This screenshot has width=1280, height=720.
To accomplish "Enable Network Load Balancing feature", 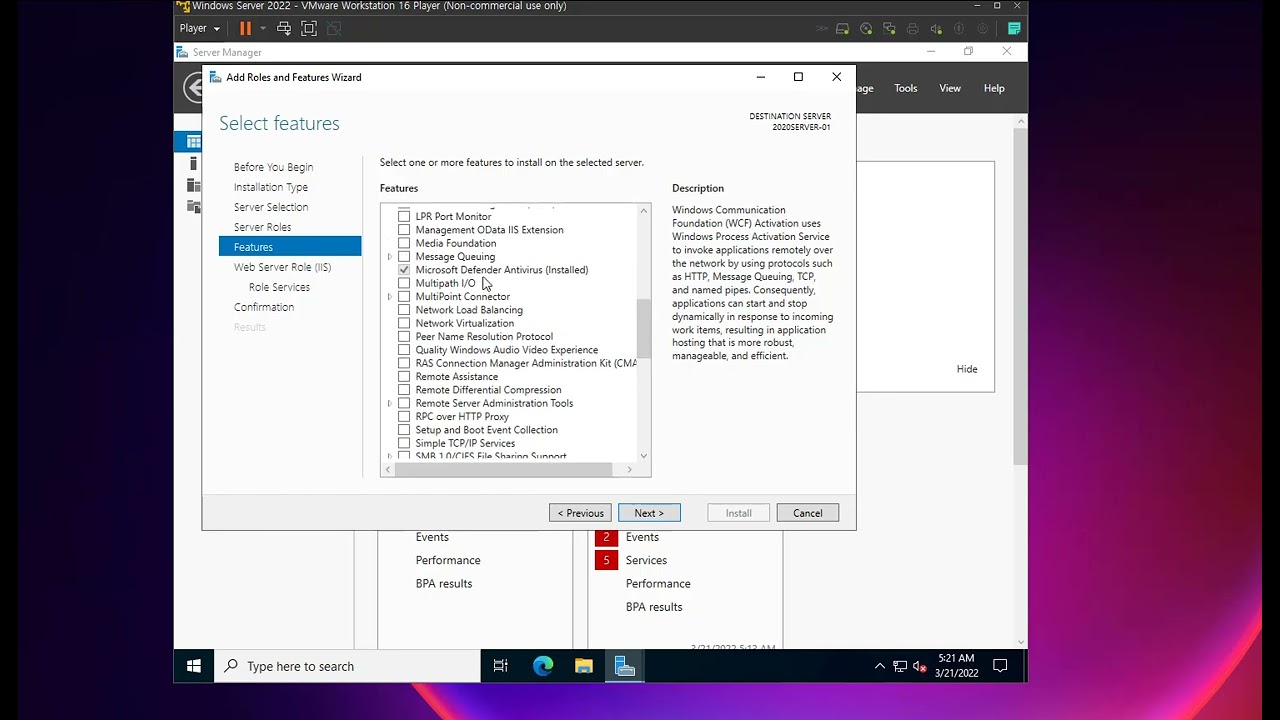I will click(404, 310).
